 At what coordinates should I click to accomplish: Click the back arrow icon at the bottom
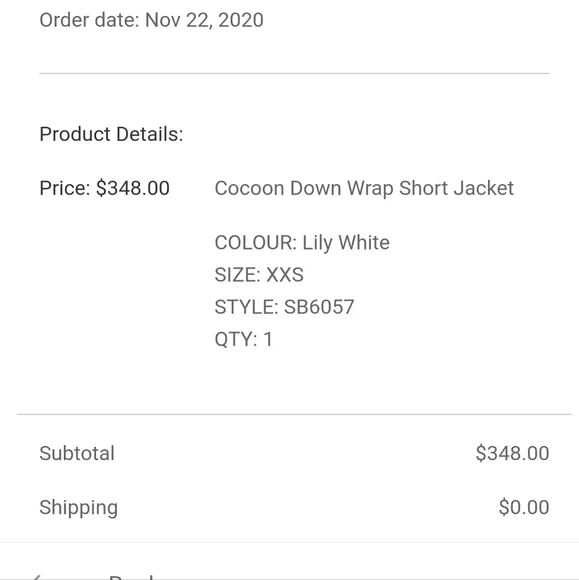point(36,577)
